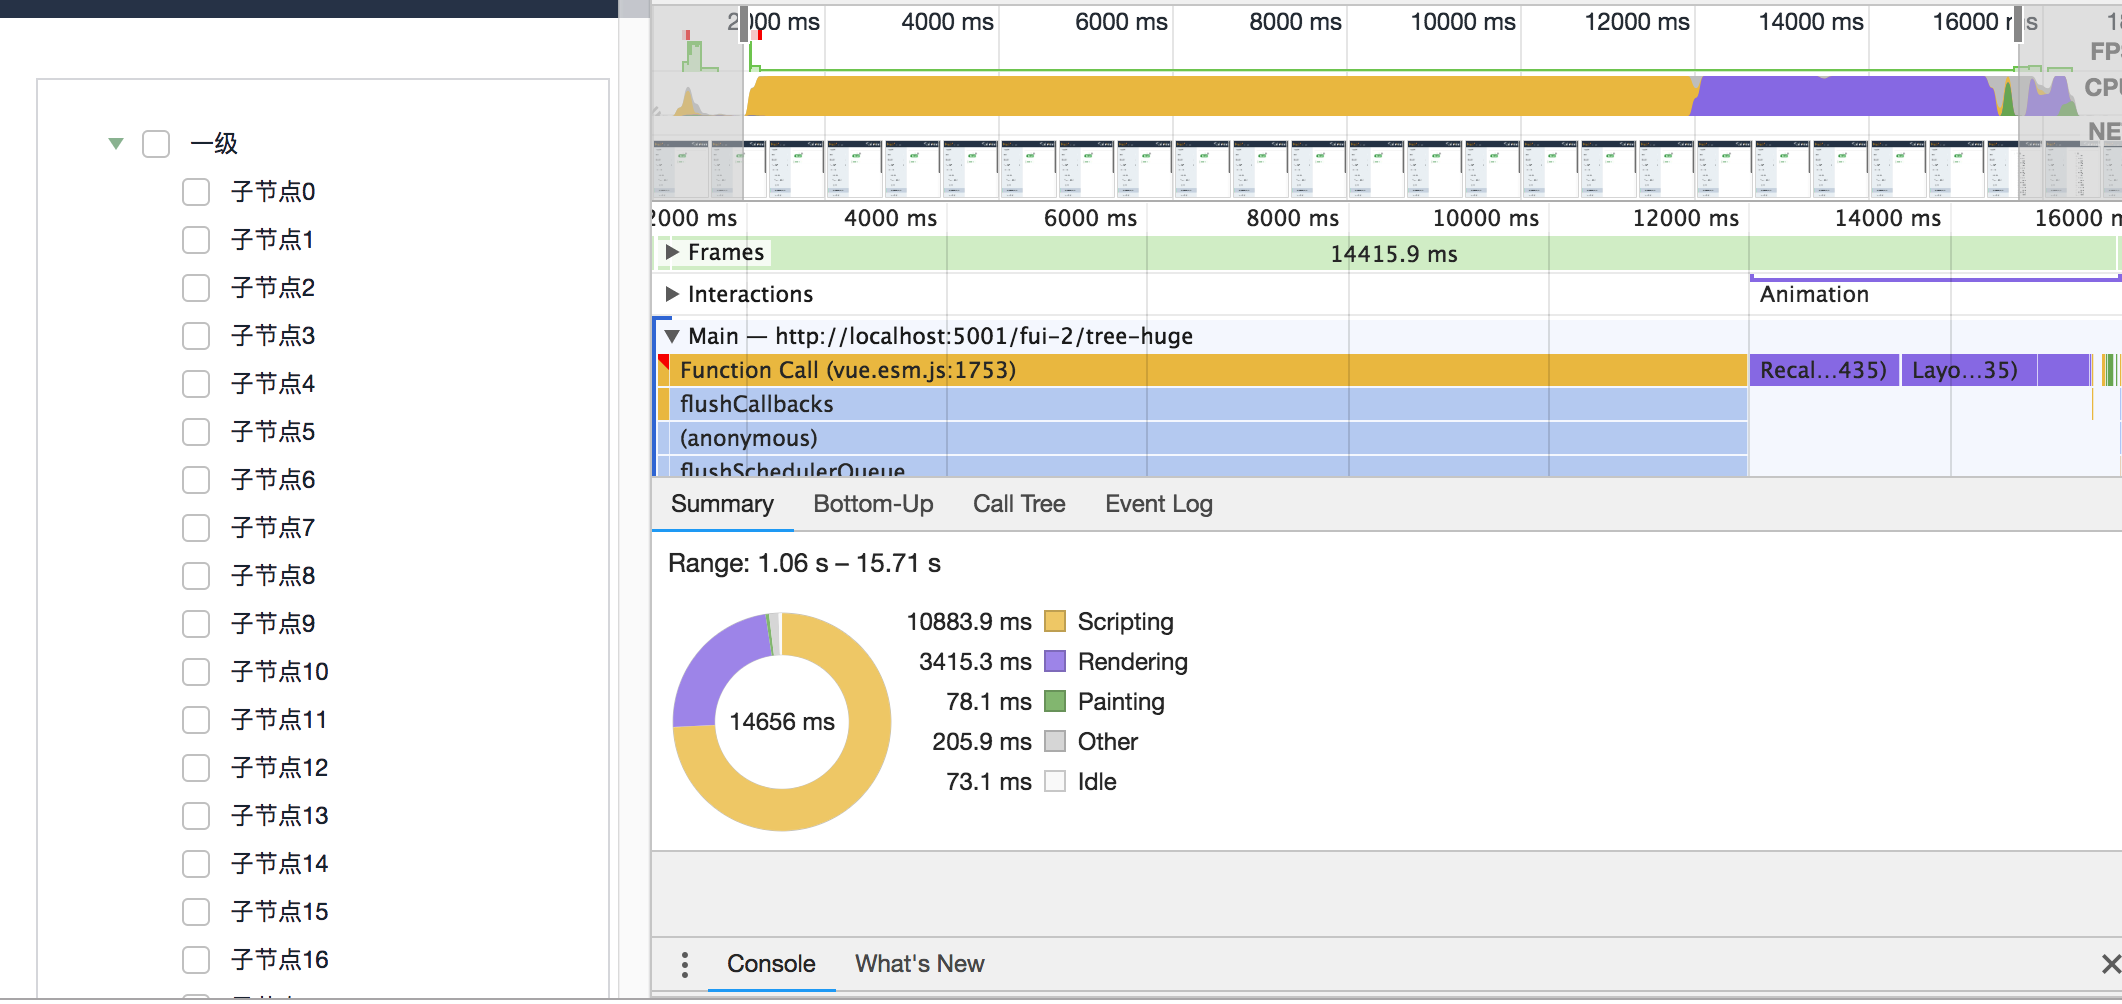Check the 子节点6 checkbox
The width and height of the screenshot is (2122, 1004).
[196, 480]
